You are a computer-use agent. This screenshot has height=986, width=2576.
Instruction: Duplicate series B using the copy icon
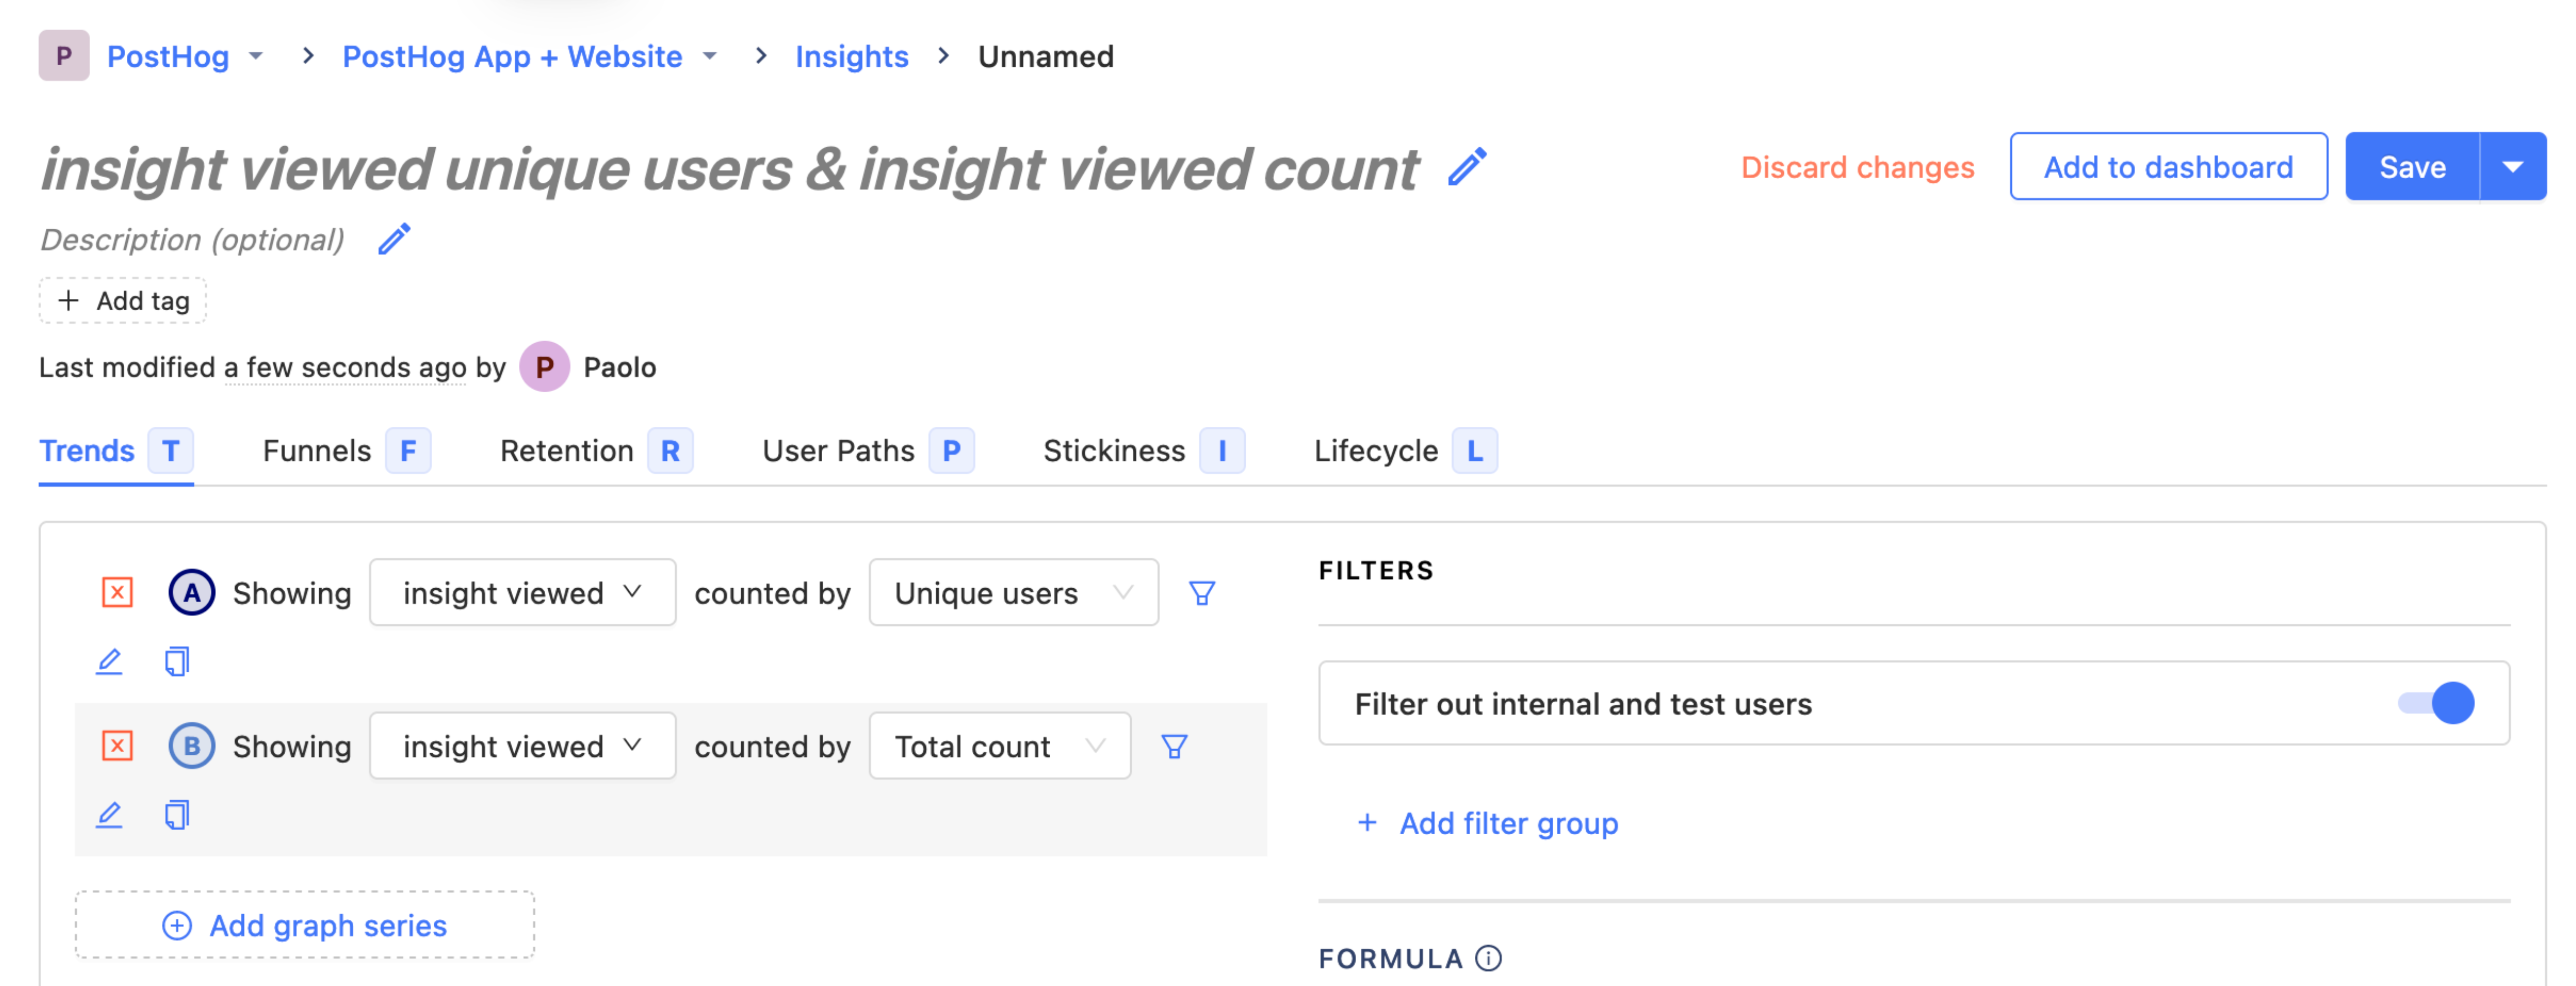(176, 814)
